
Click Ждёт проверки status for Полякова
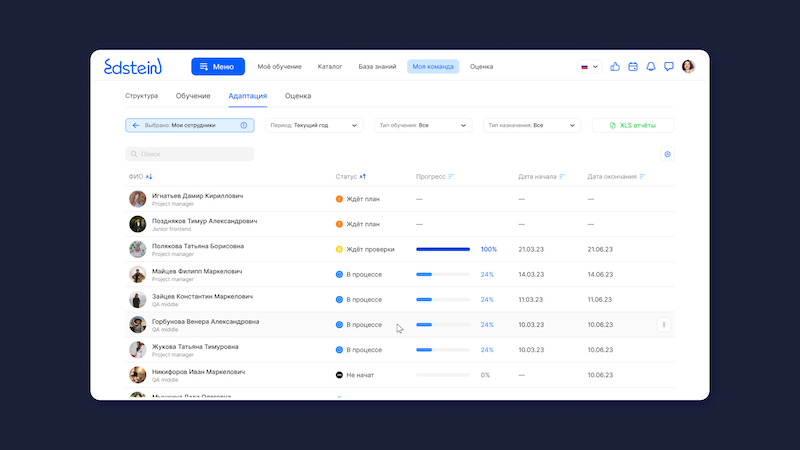coord(365,249)
